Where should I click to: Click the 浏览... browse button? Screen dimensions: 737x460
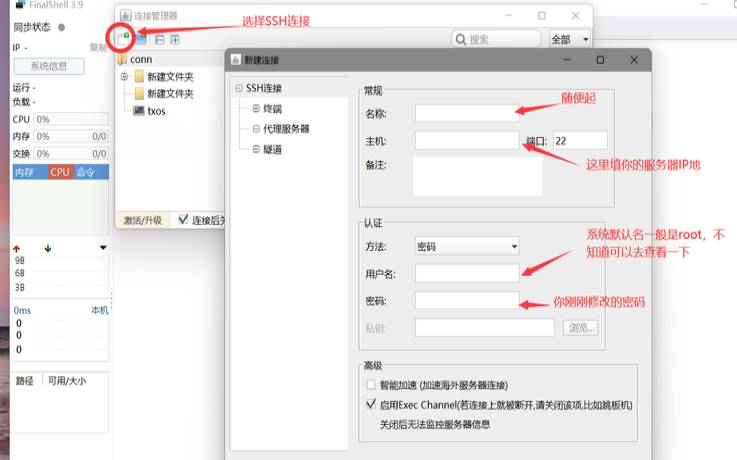pyautogui.click(x=581, y=327)
